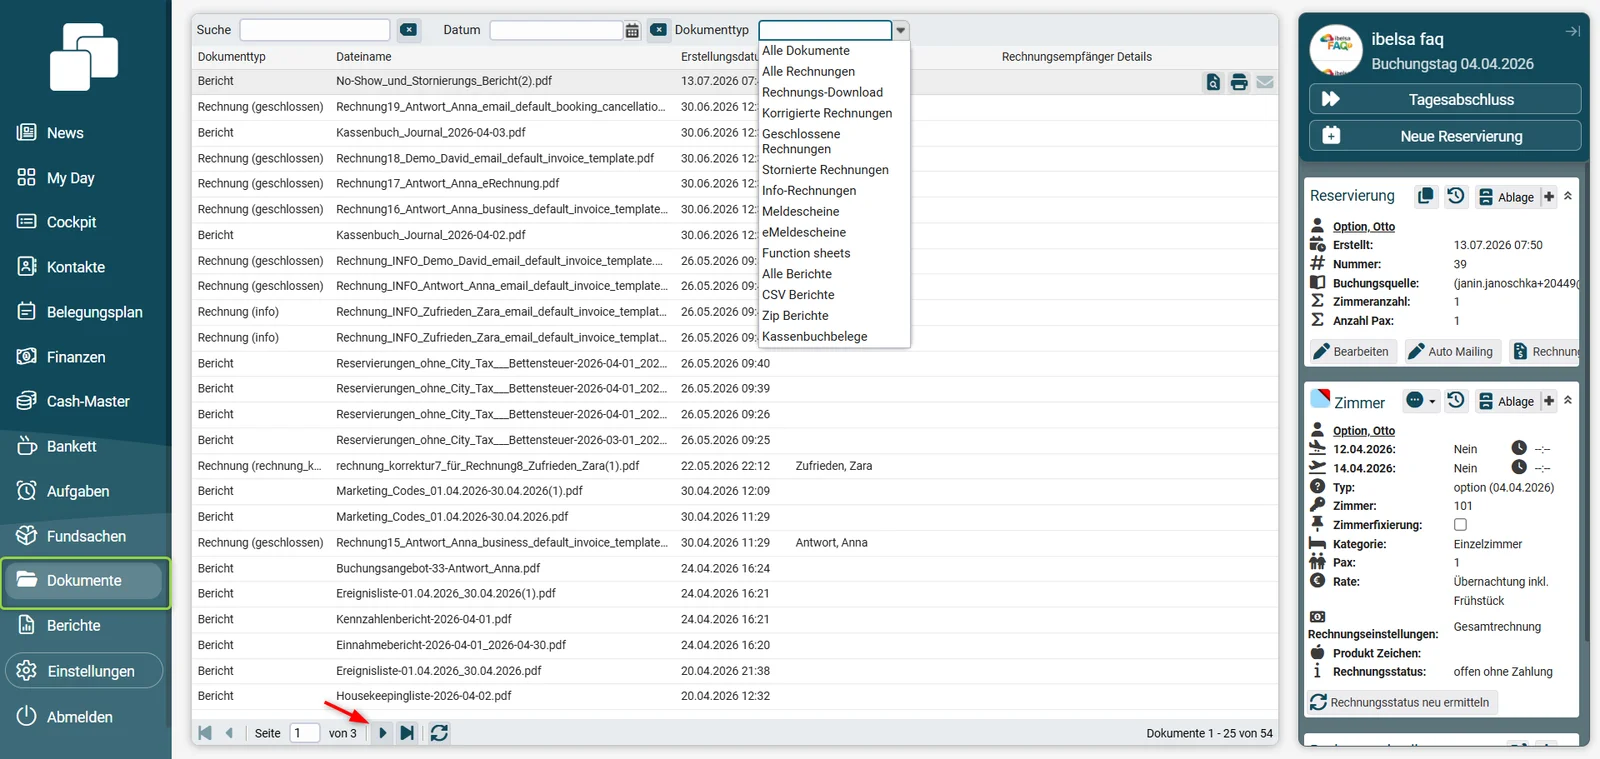Jump to the last documents page

(407, 733)
